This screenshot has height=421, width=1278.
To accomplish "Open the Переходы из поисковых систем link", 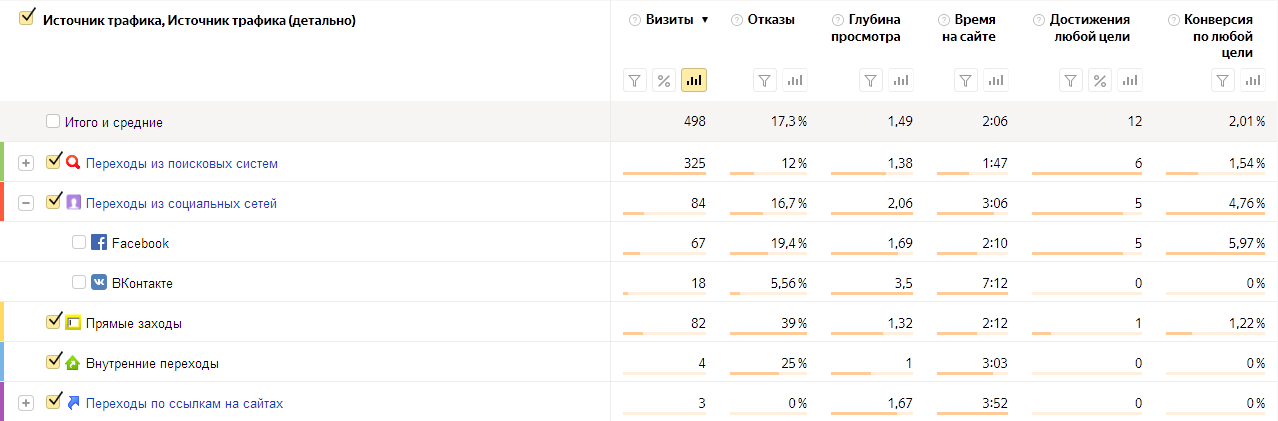I will (182, 163).
